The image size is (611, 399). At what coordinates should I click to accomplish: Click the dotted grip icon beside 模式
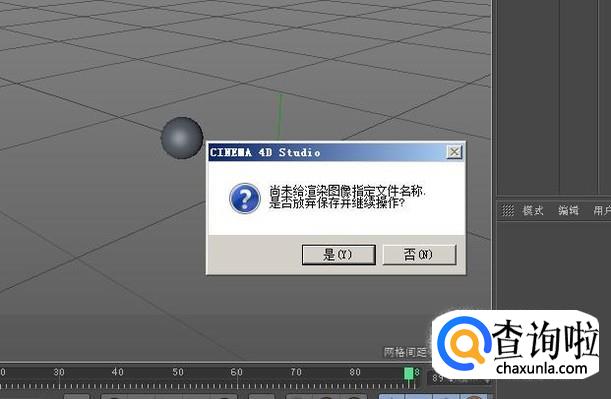(x=508, y=211)
